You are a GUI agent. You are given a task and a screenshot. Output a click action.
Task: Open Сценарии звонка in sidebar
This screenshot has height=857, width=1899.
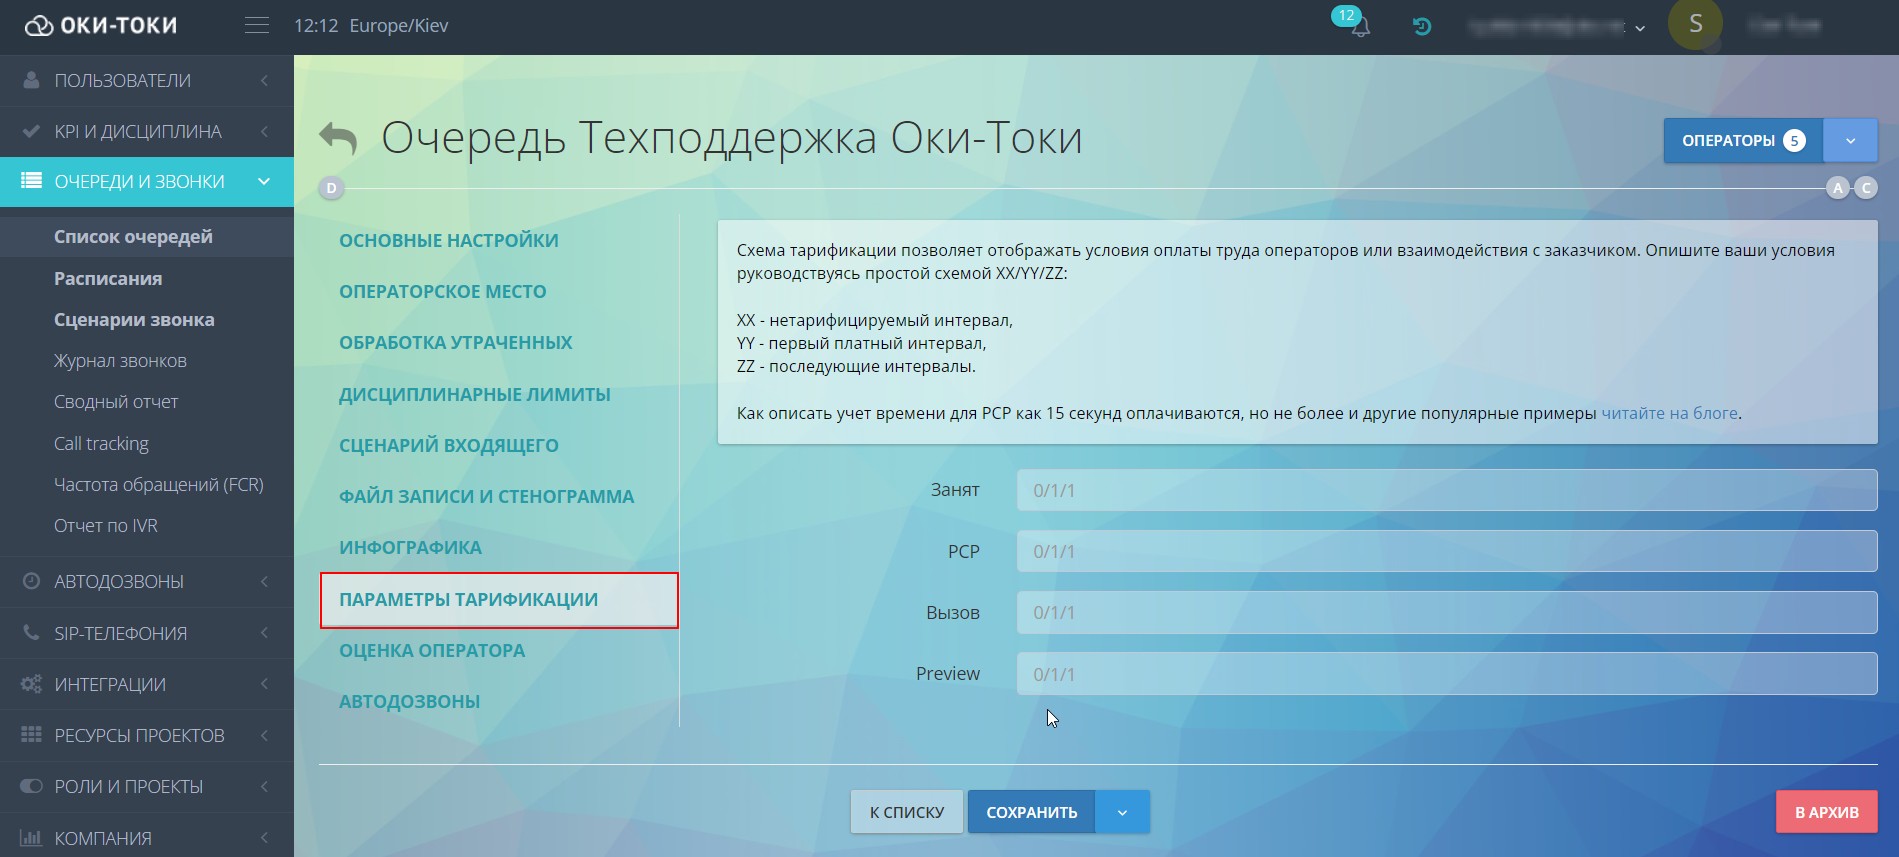tap(134, 320)
